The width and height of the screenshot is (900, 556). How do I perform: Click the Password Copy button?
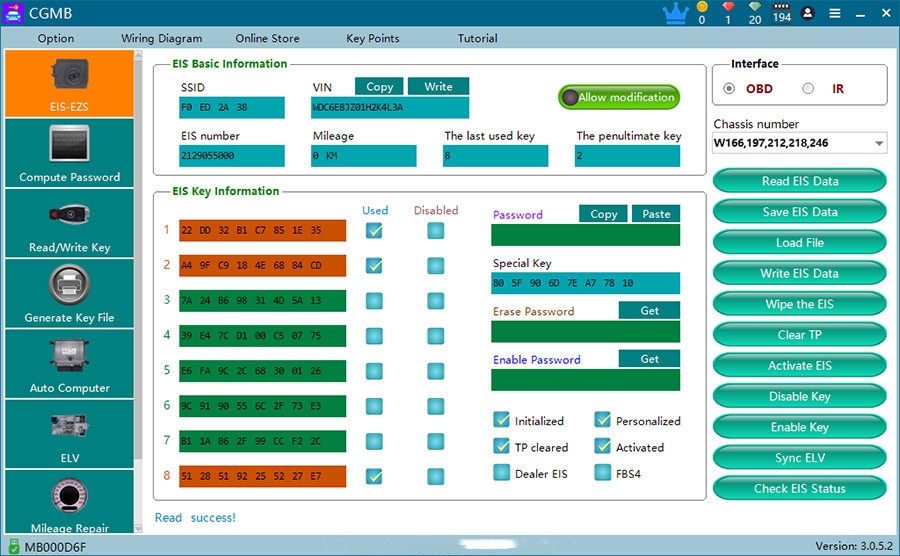[603, 214]
